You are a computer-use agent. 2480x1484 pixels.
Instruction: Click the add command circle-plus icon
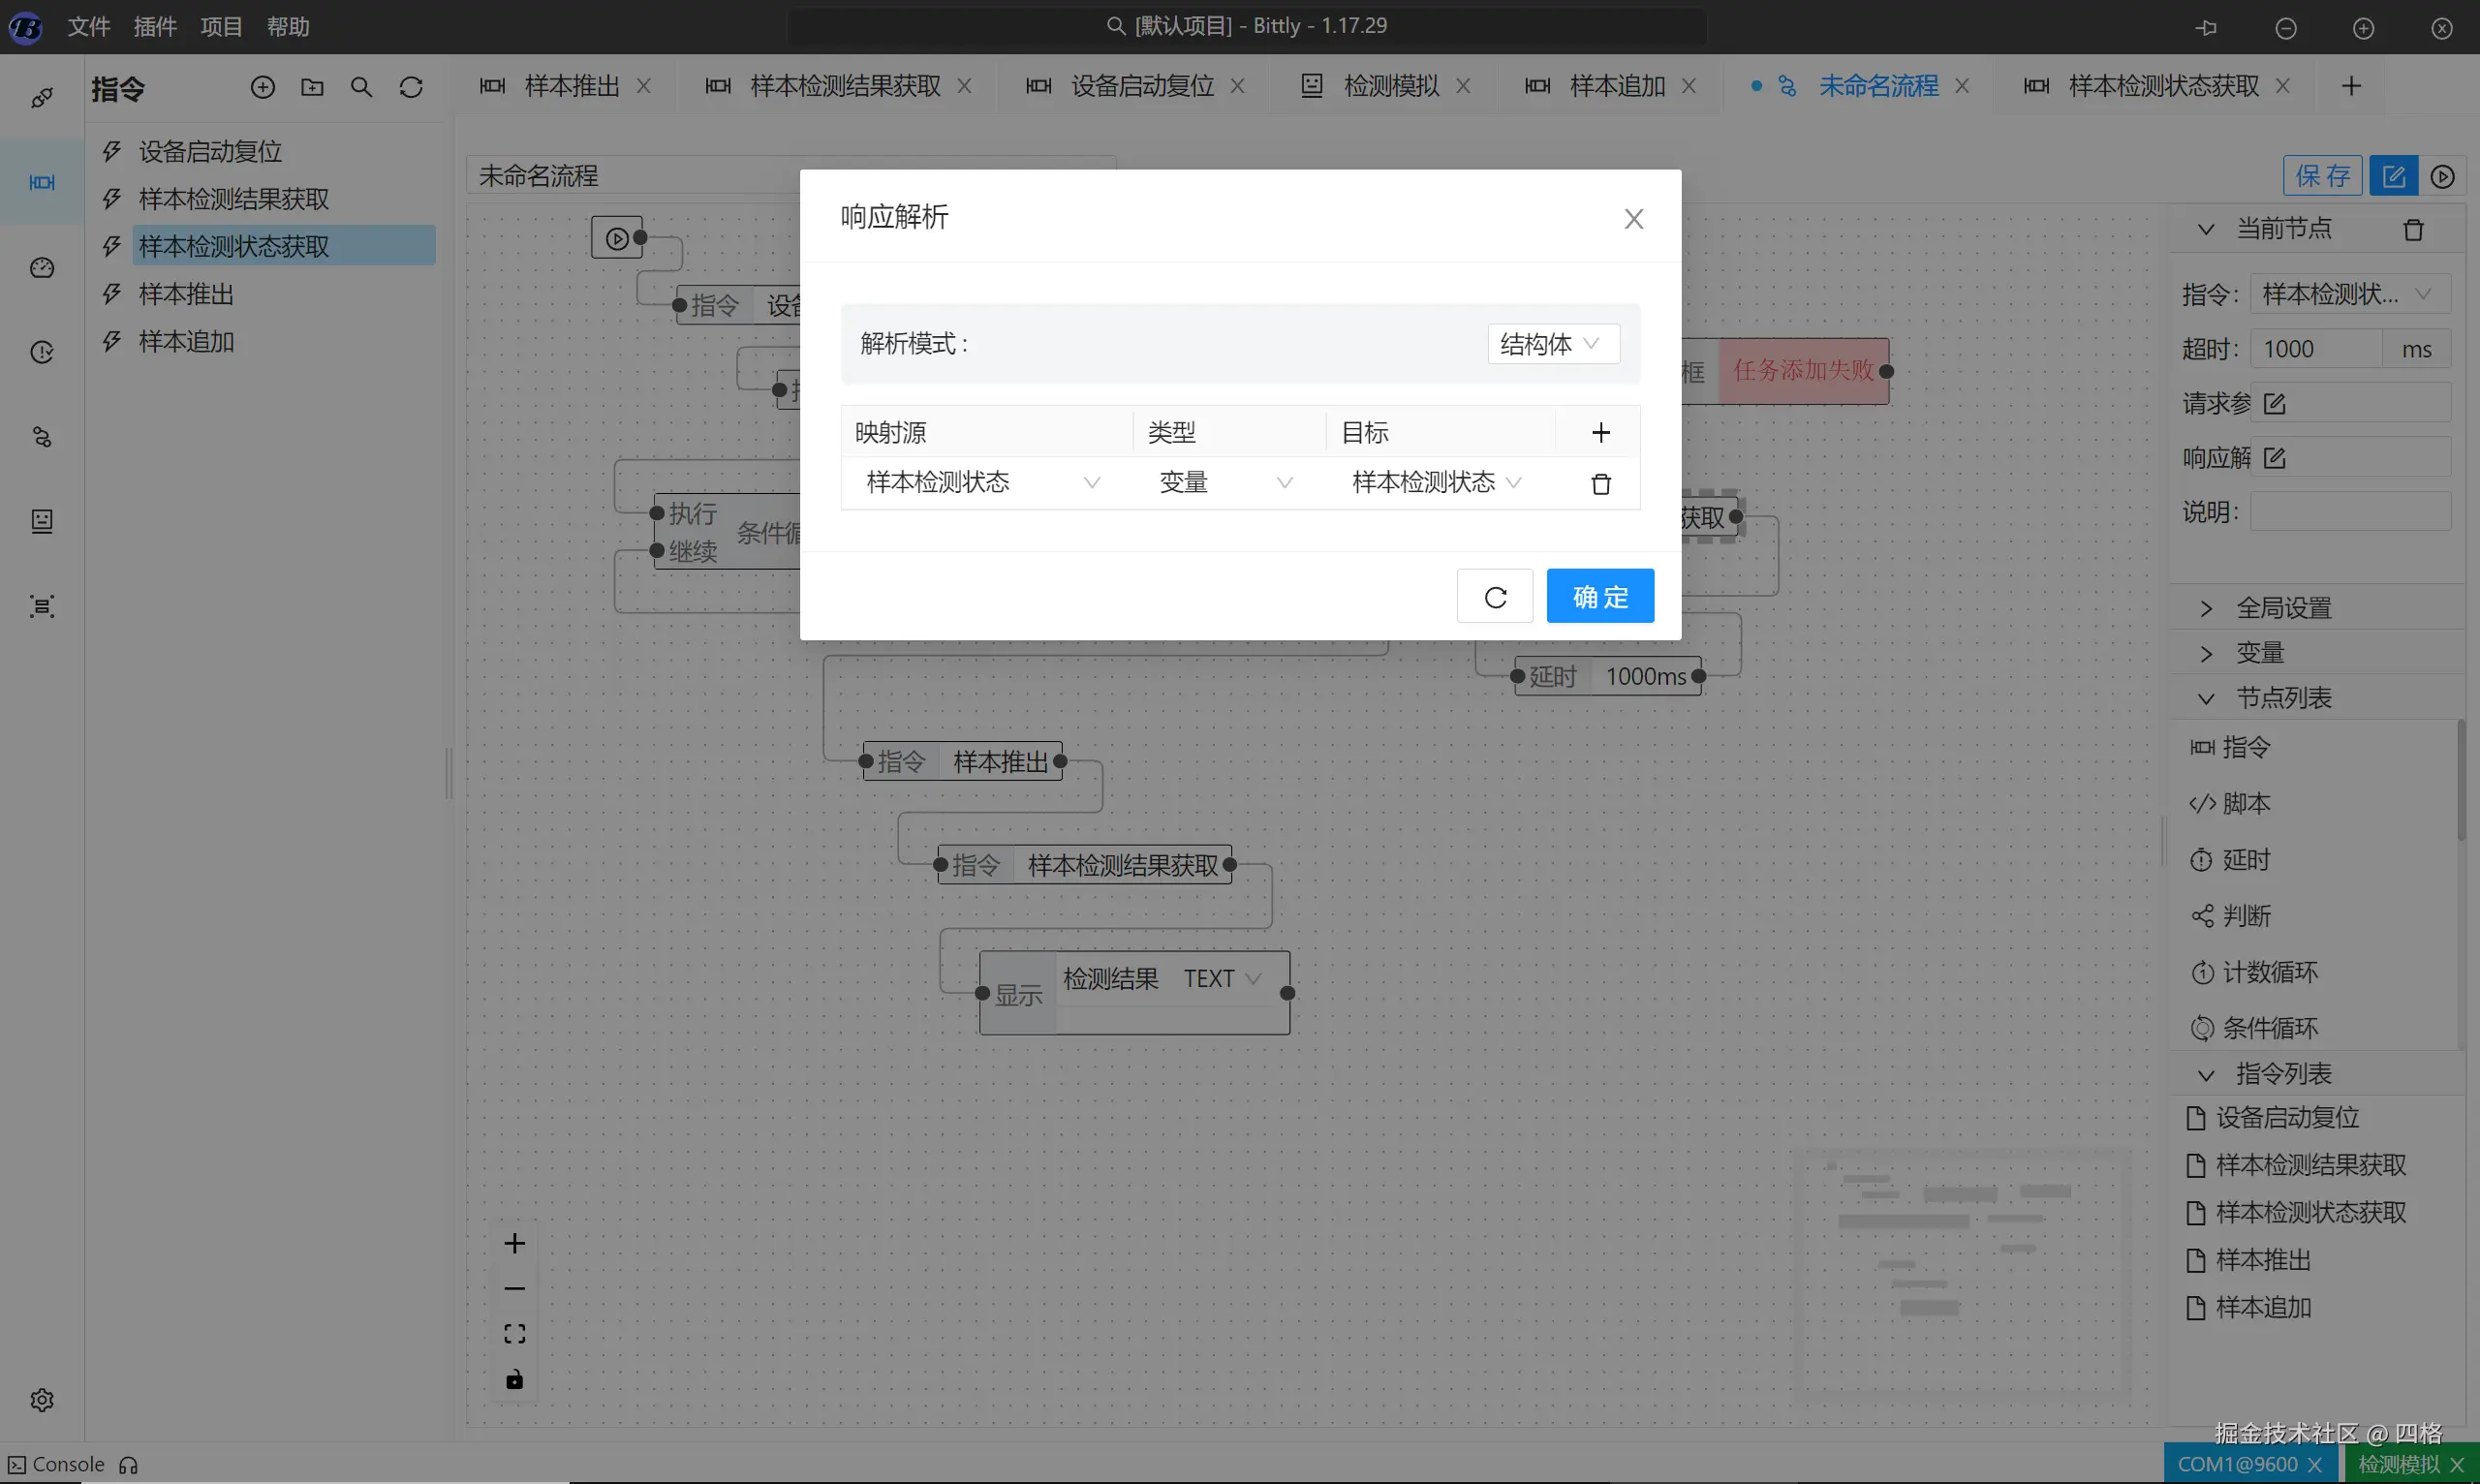tap(262, 87)
